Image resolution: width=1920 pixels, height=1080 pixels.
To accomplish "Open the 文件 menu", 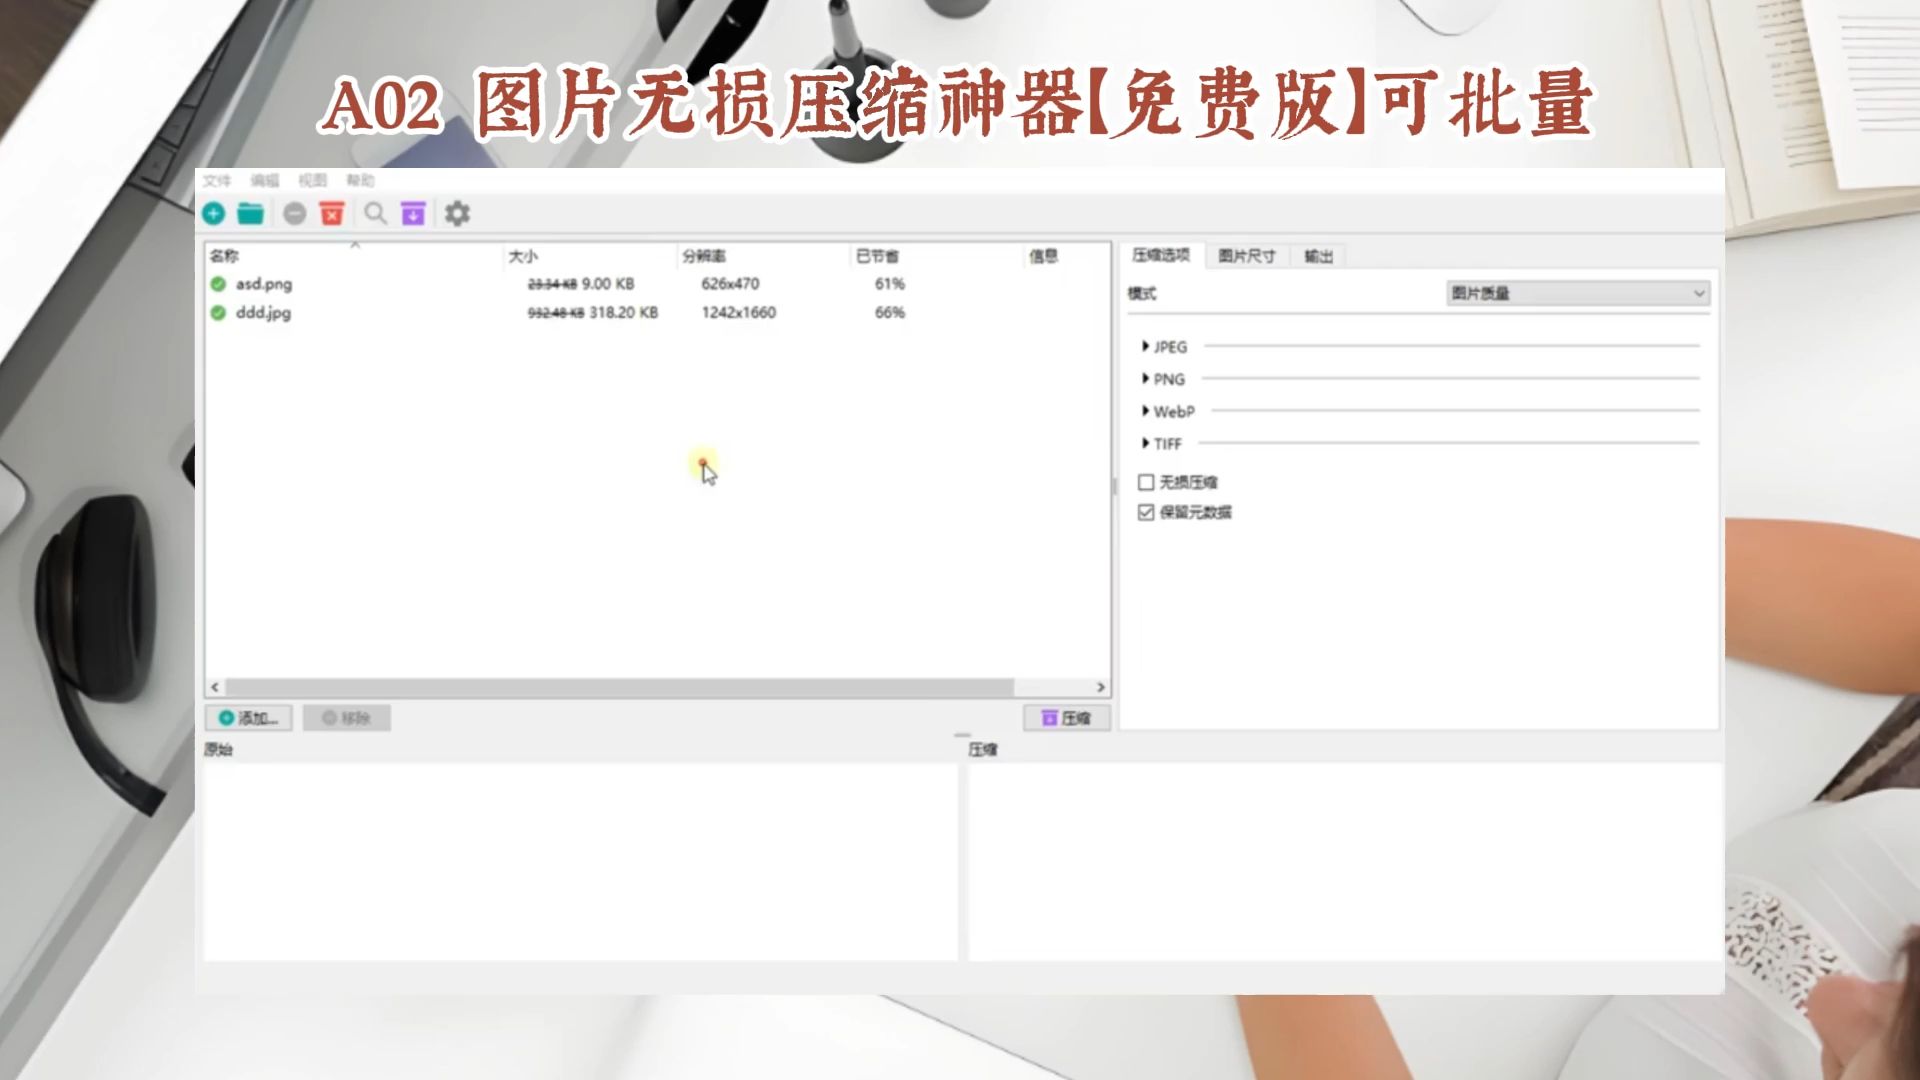I will (216, 180).
